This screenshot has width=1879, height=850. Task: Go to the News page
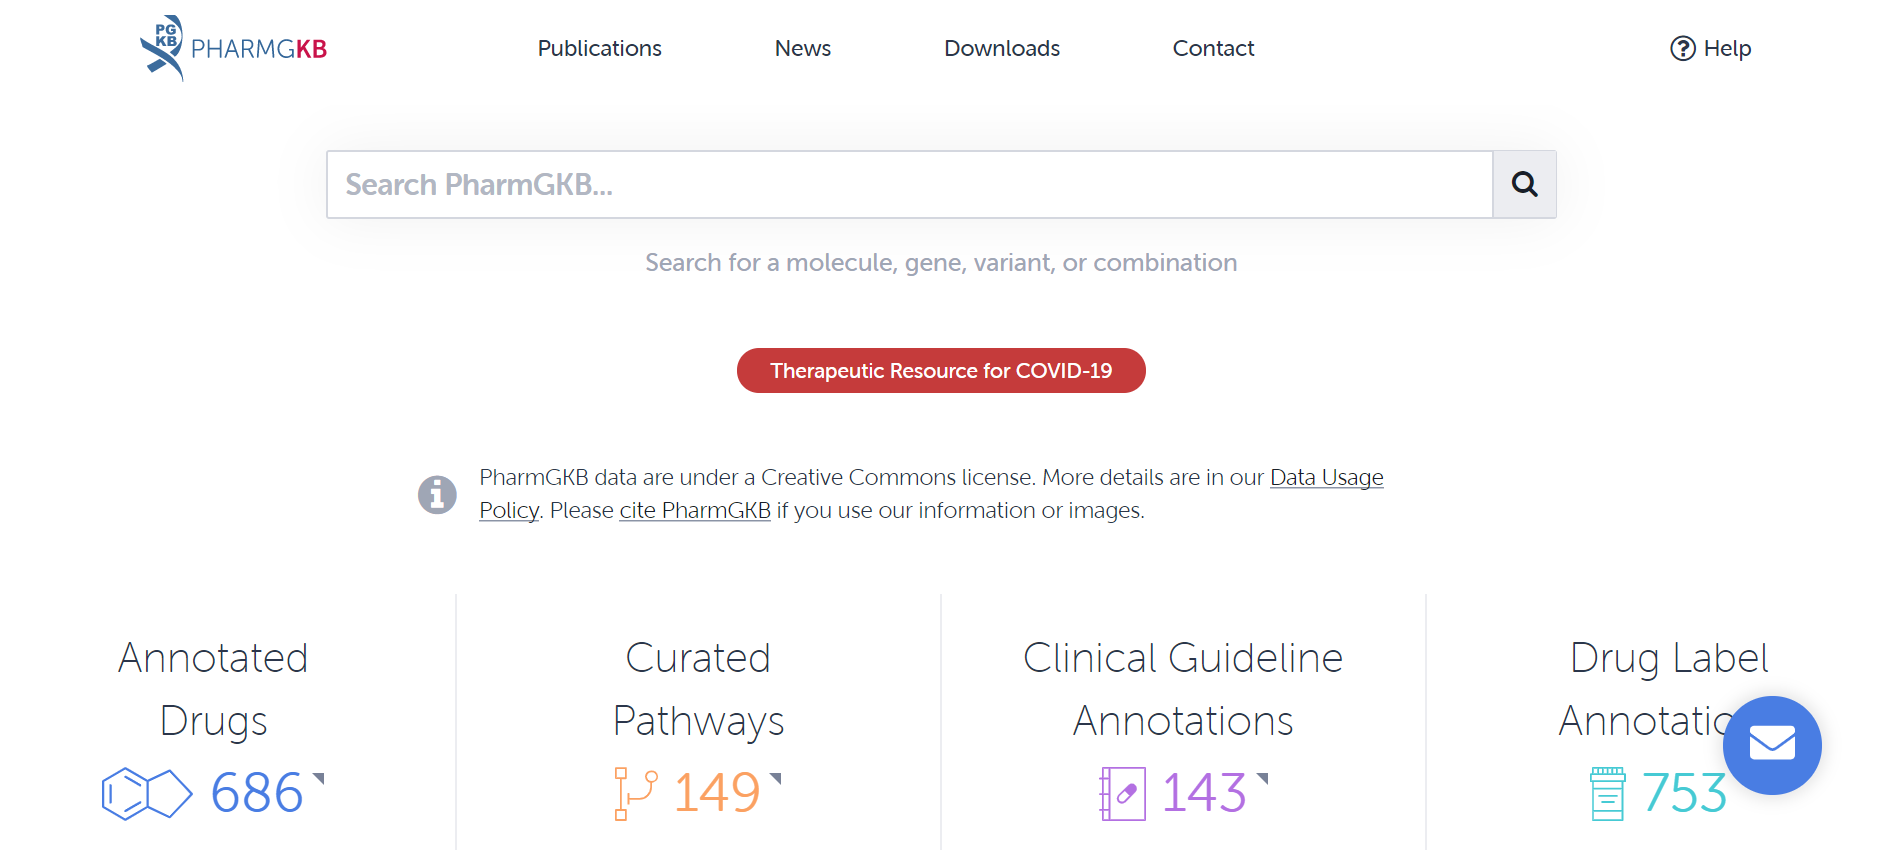[802, 48]
